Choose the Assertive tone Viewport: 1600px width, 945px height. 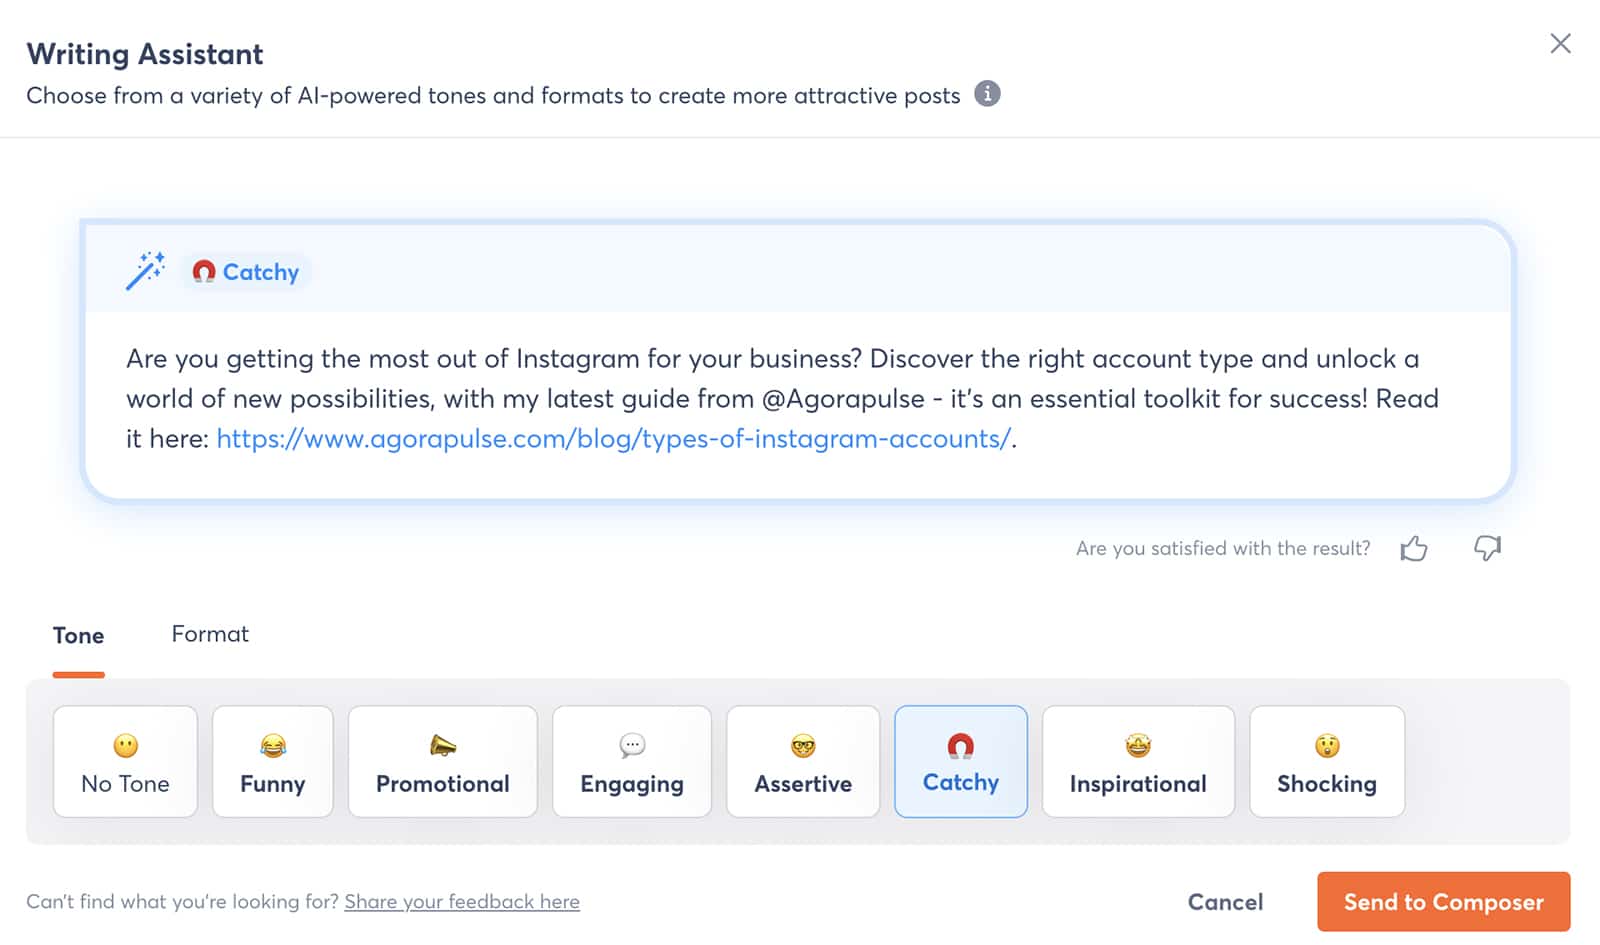click(803, 762)
